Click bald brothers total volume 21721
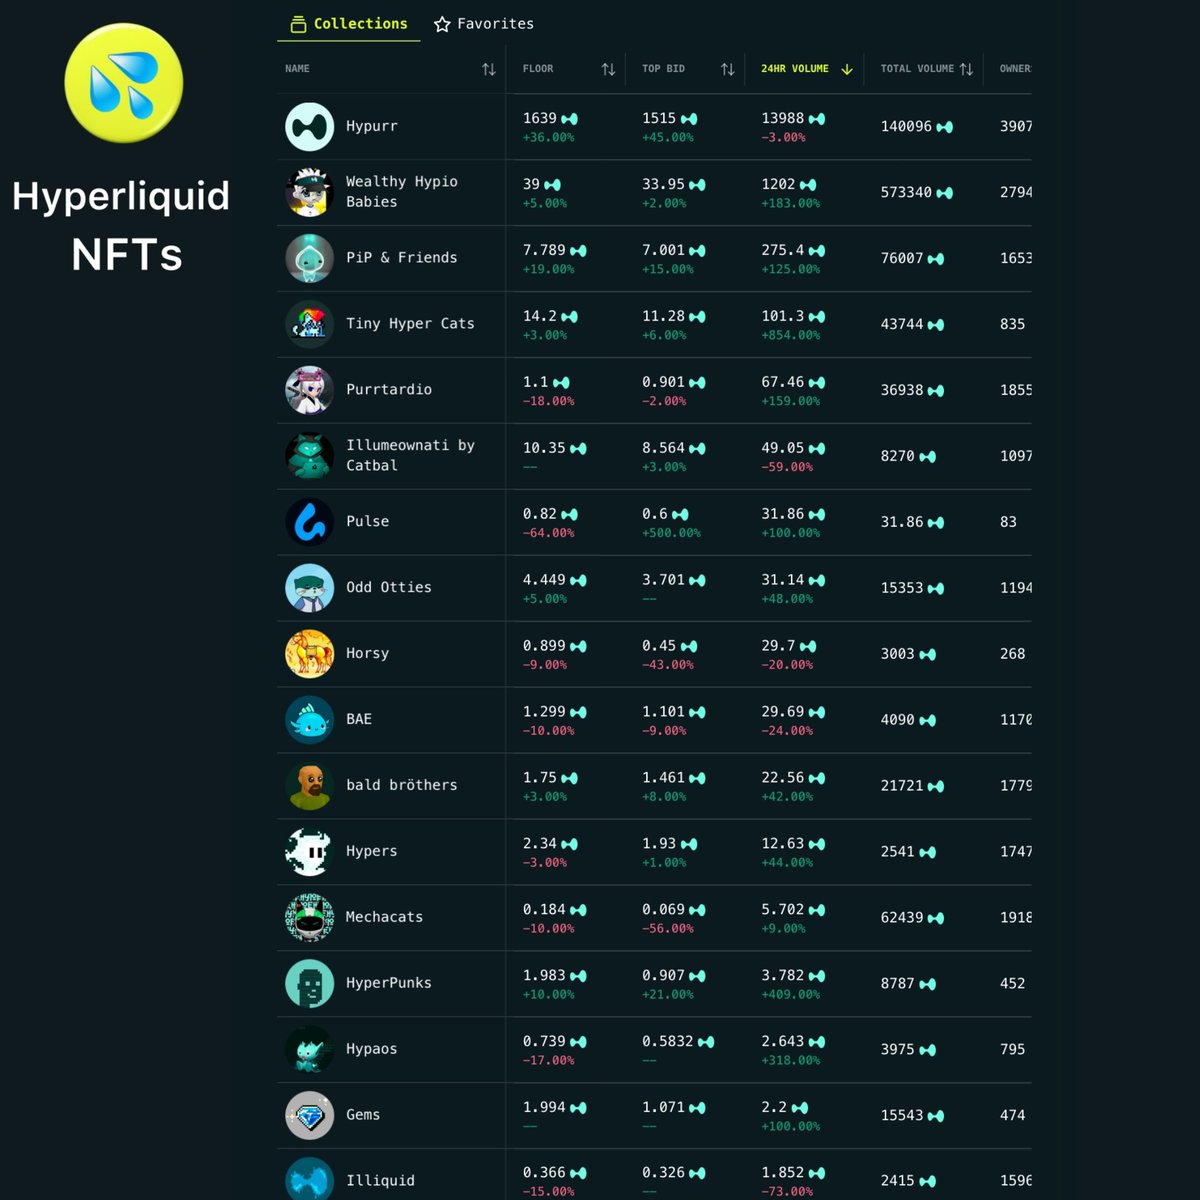Screen dimensions: 1200x1200 click(902, 786)
